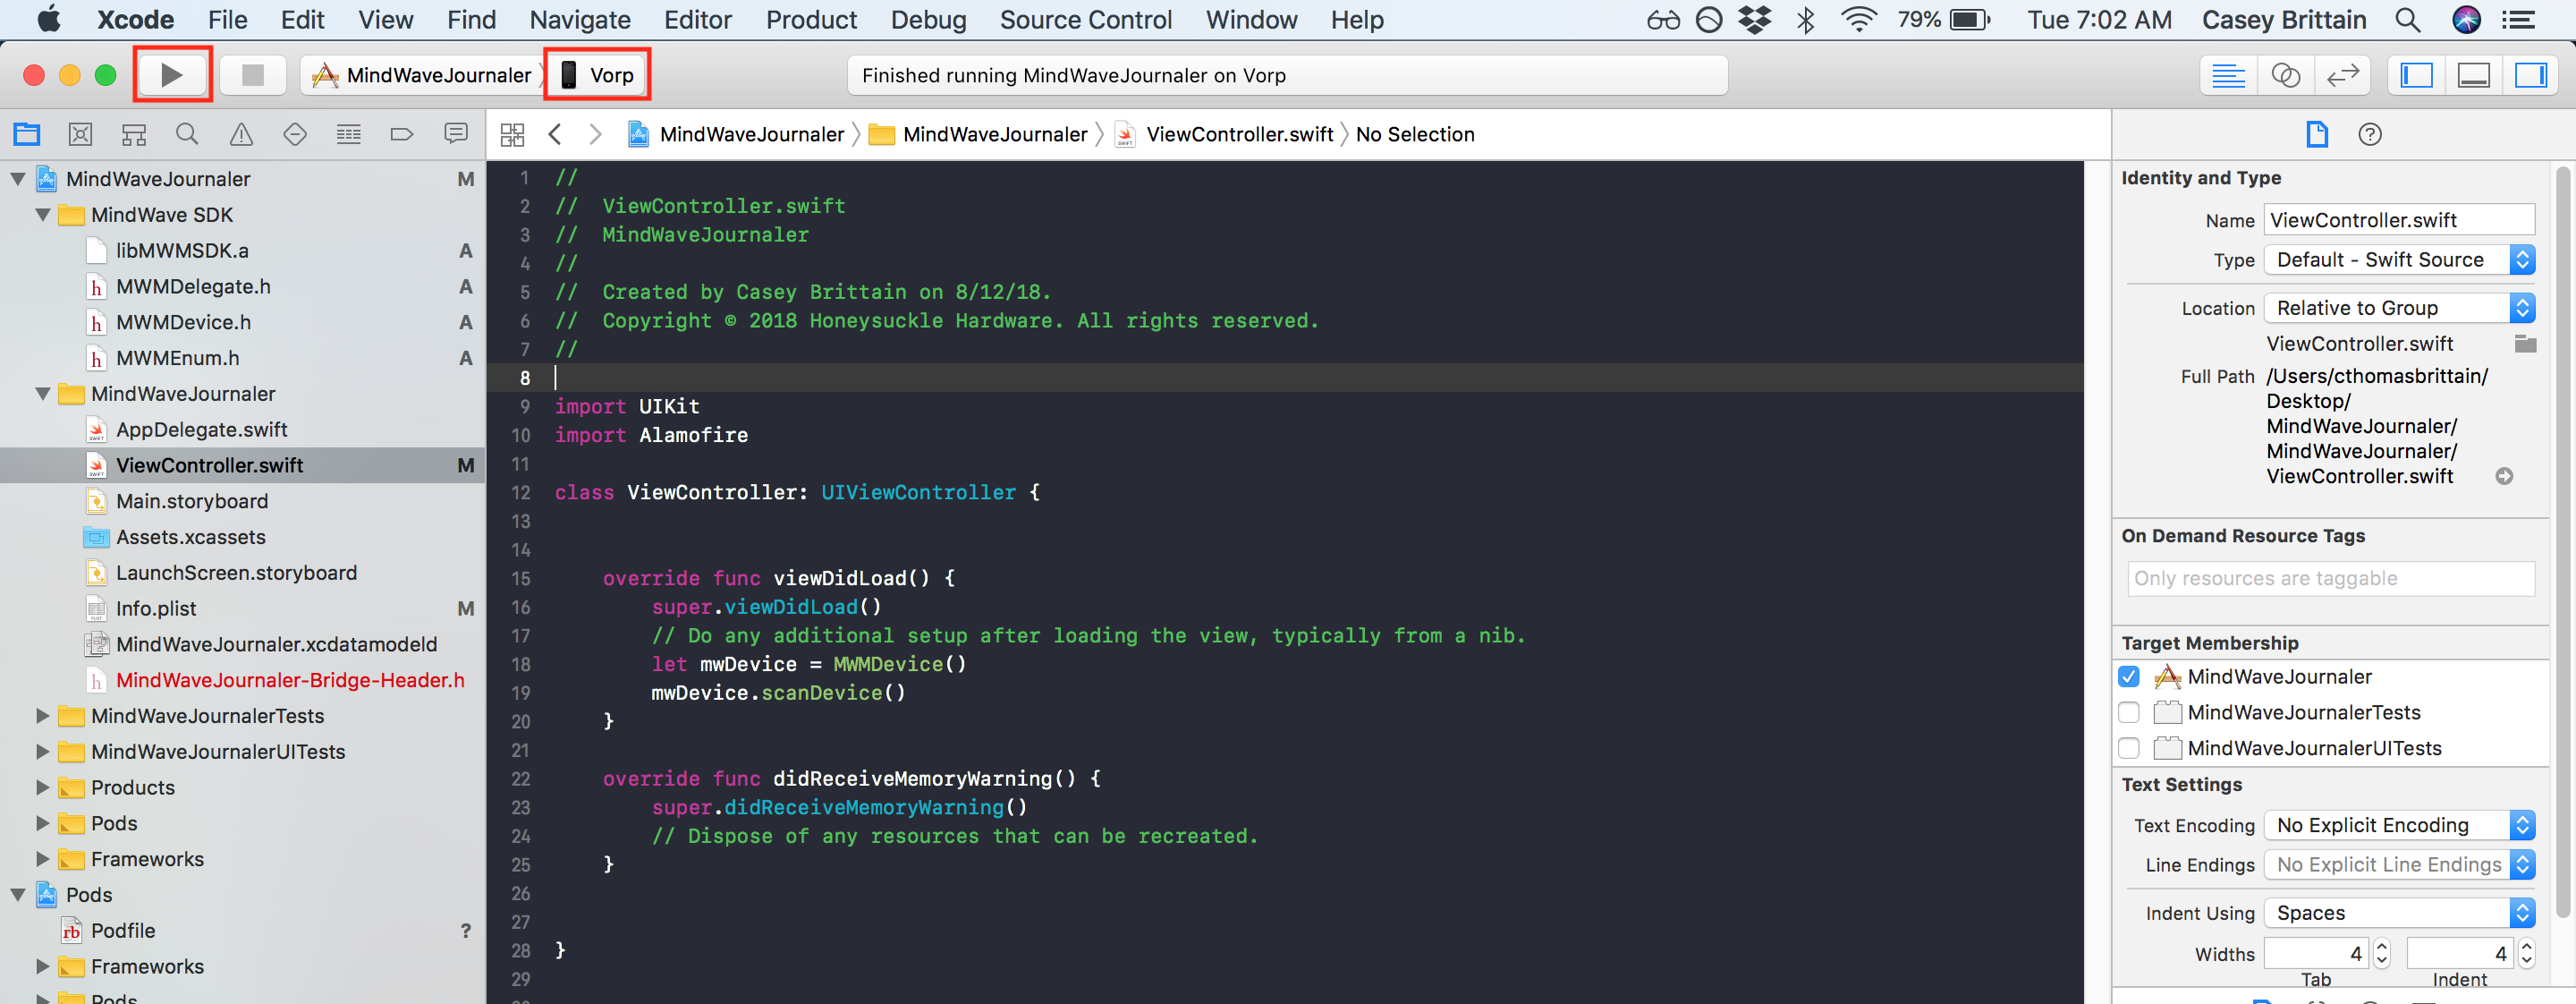2576x1004 pixels.
Task: Open the Text Encoding dropdown
Action: pyautogui.click(x=2398, y=825)
